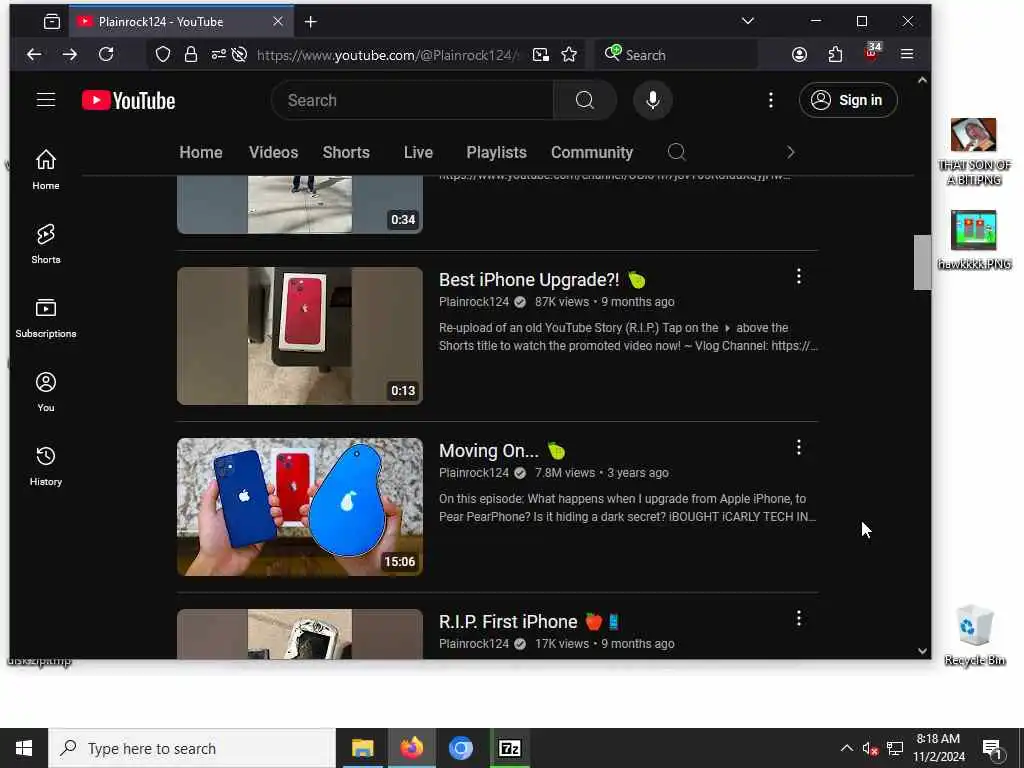The image size is (1024, 768).
Task: Open the notification center icon
Action: (993, 748)
